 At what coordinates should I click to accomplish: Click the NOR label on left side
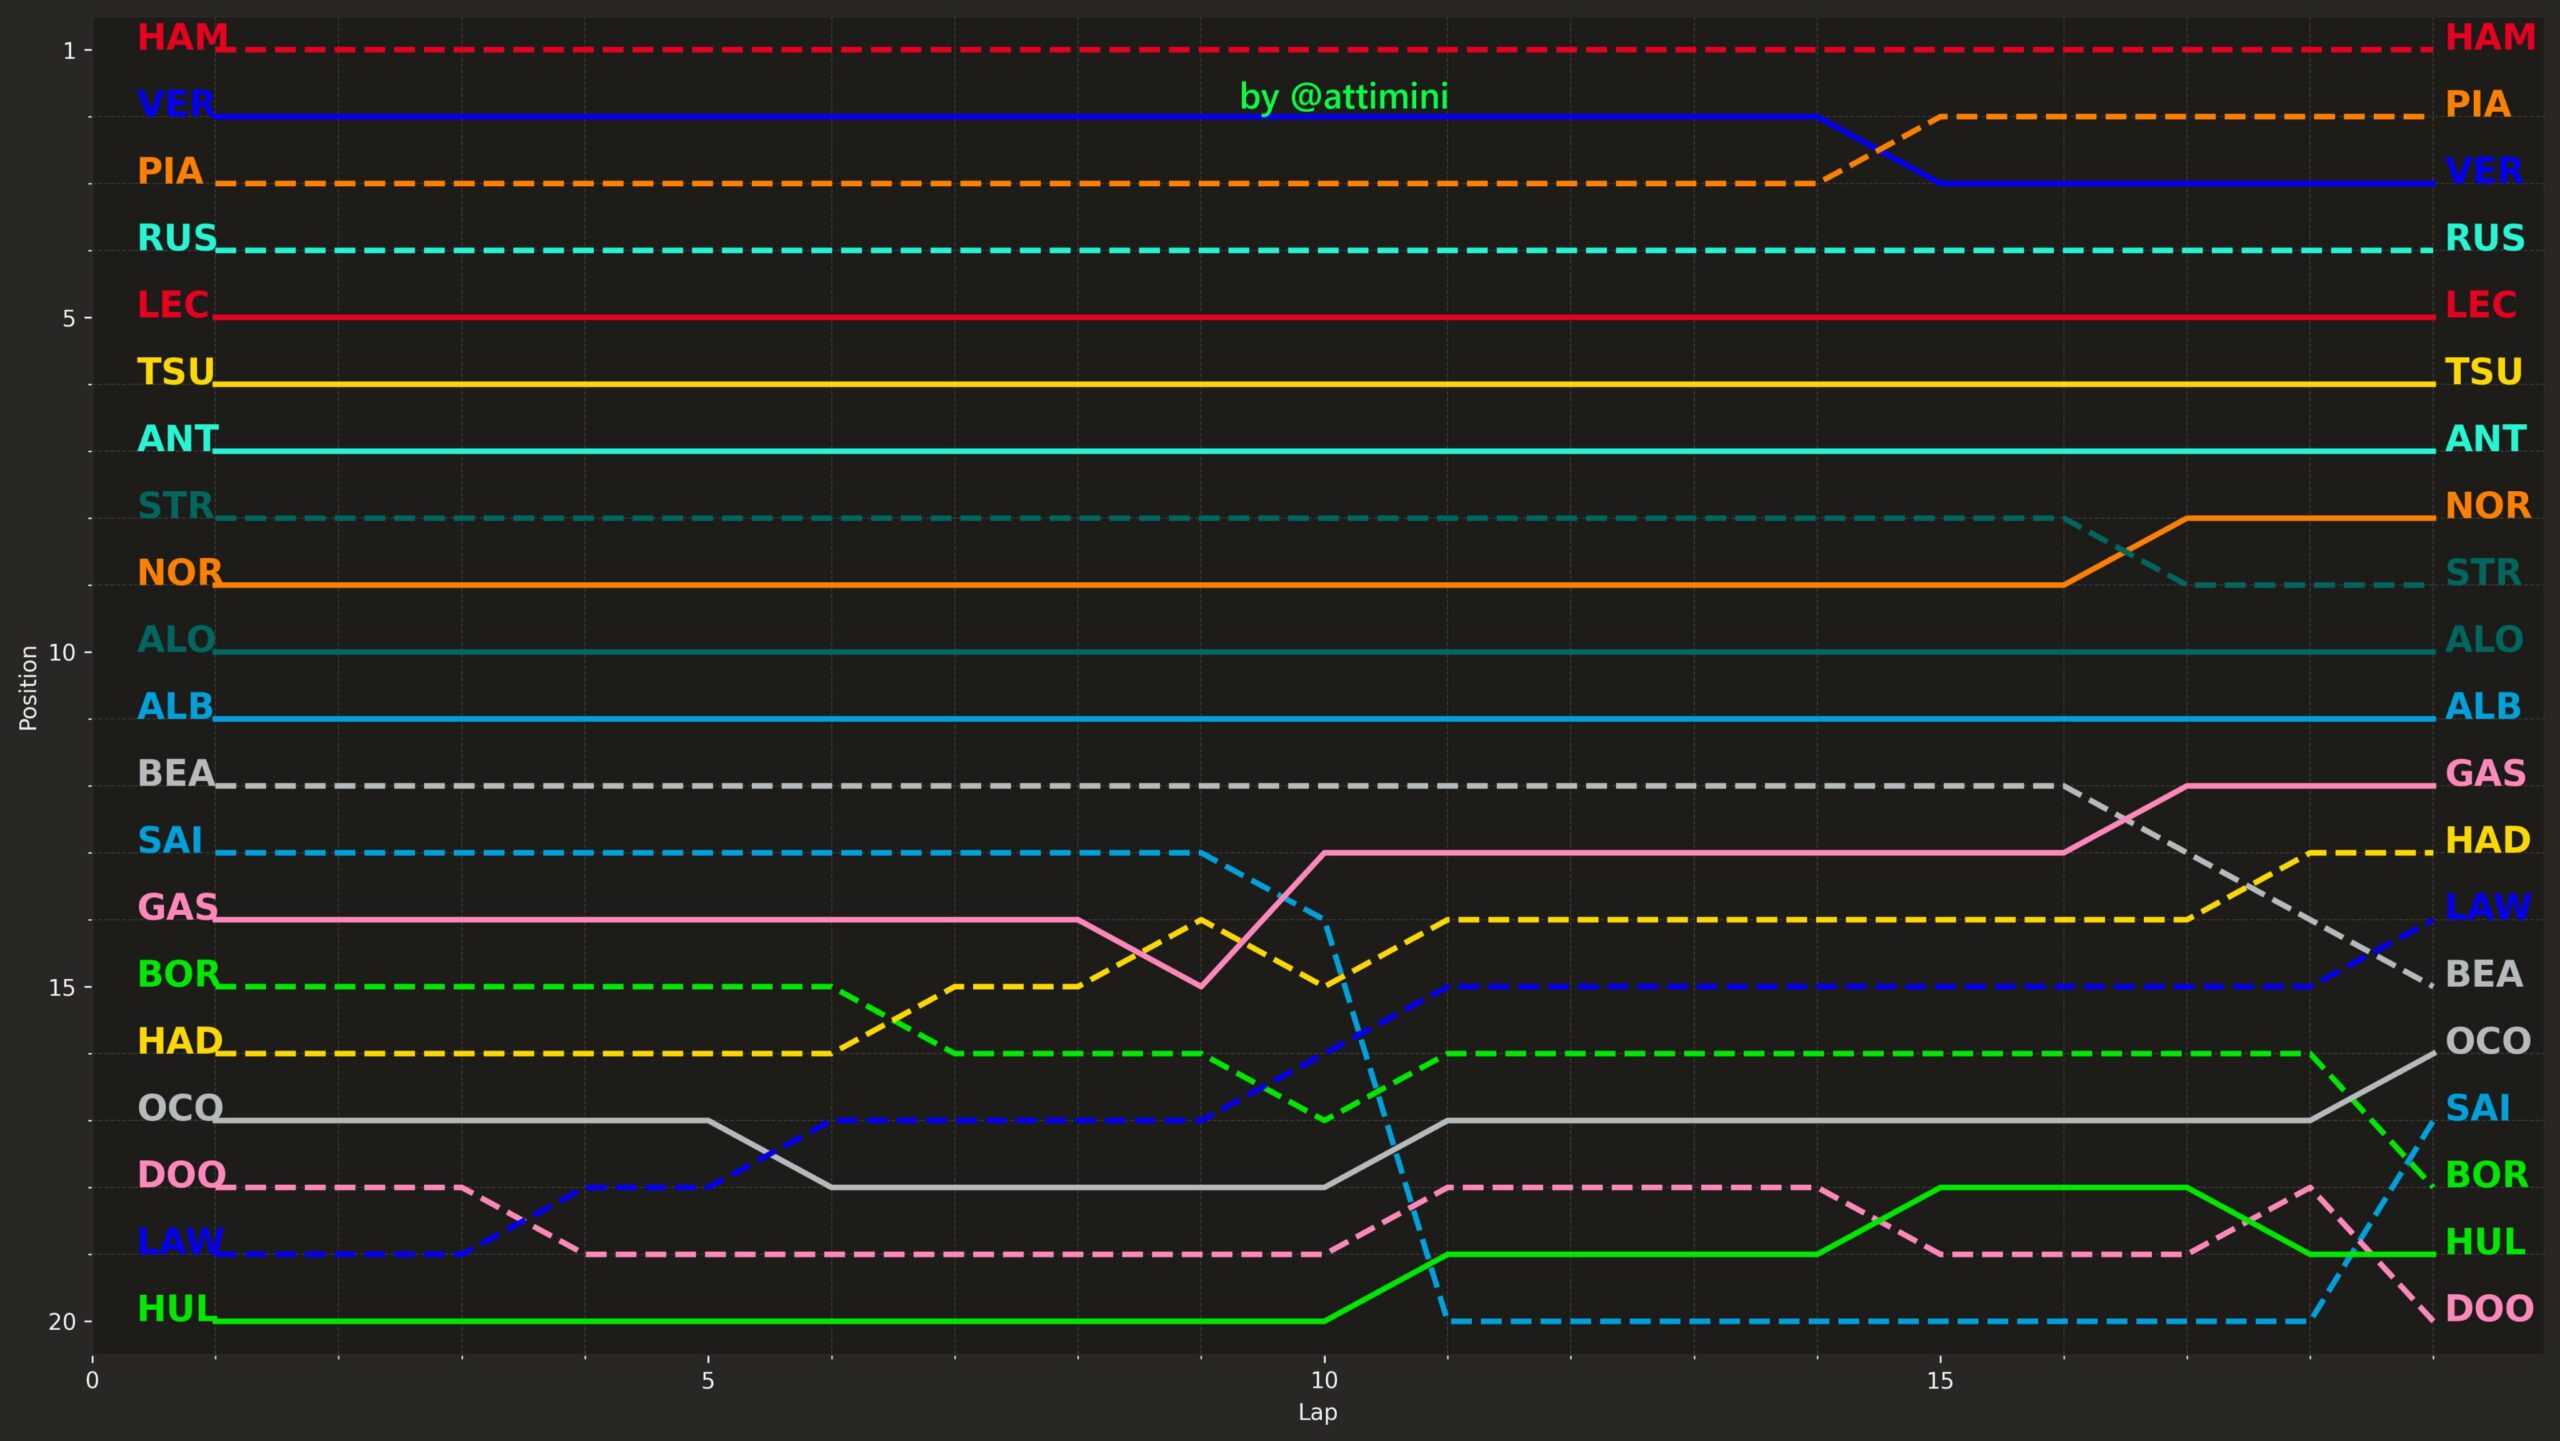179,572
